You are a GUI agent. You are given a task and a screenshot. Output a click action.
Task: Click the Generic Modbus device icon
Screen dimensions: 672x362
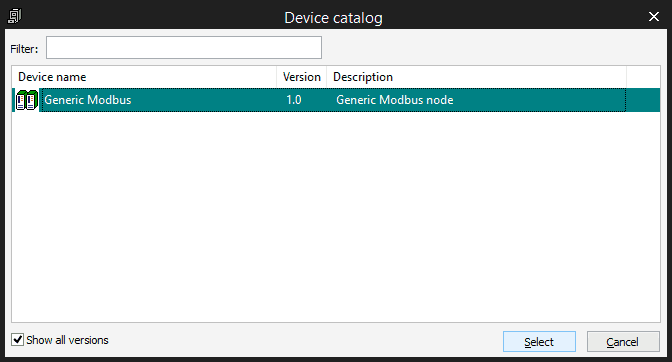[27, 100]
